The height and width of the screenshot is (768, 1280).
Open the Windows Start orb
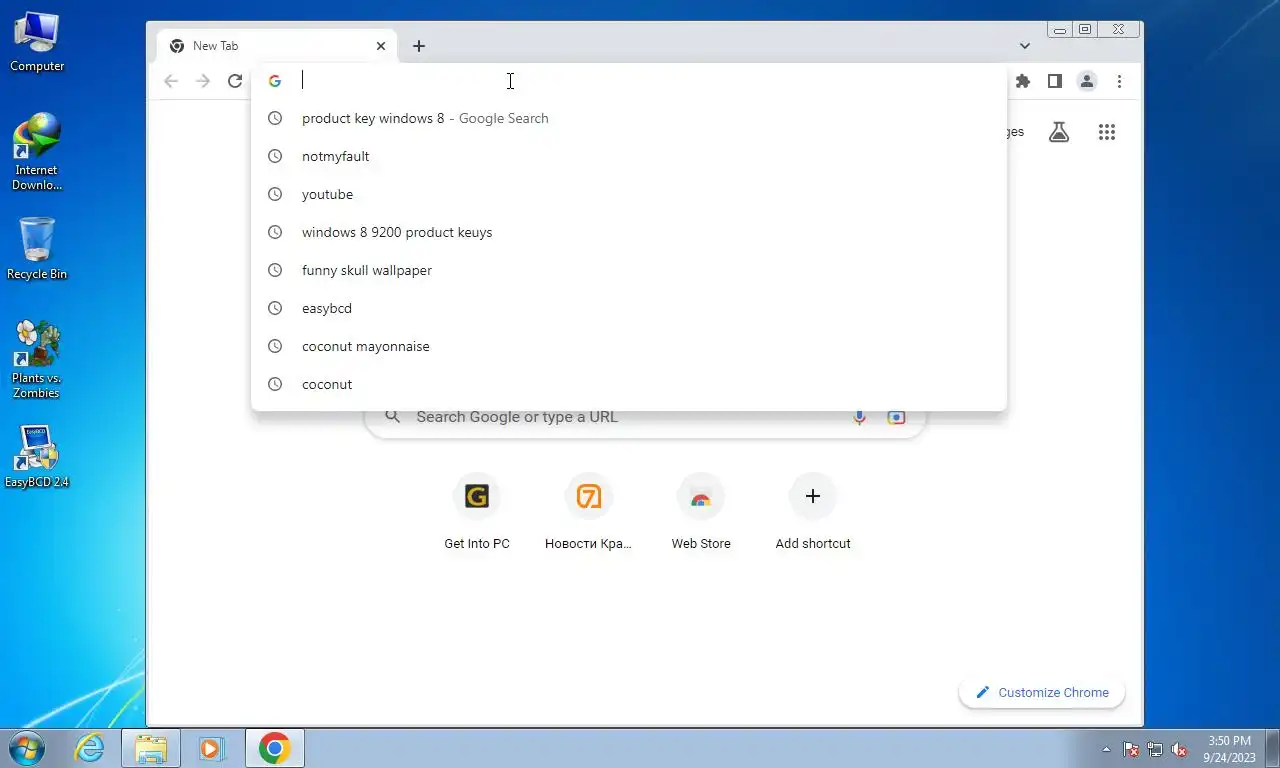(x=25, y=748)
